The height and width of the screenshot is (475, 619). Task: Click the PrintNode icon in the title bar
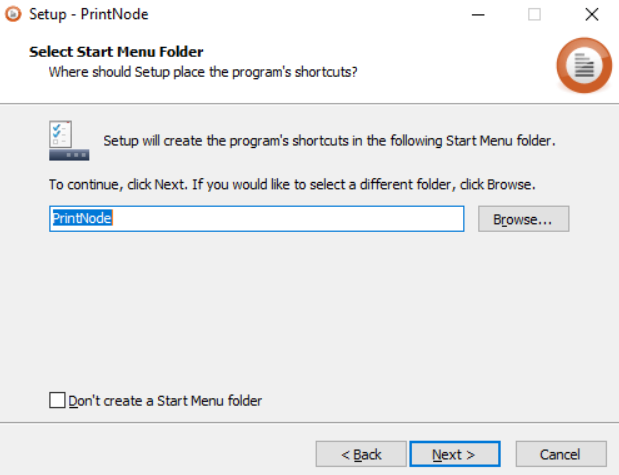[12, 15]
